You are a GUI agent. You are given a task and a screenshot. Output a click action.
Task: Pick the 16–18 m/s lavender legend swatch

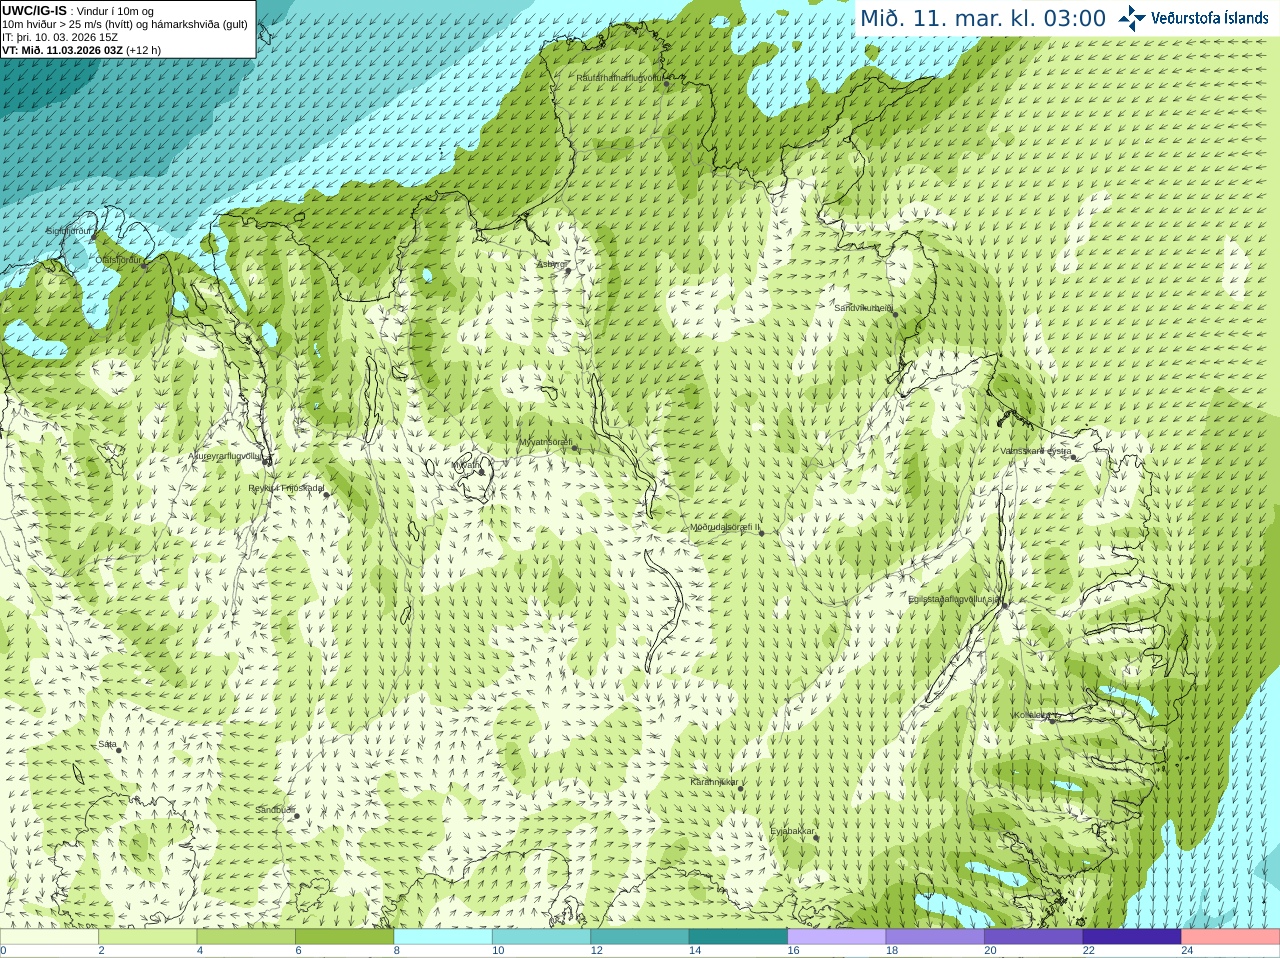click(837, 937)
